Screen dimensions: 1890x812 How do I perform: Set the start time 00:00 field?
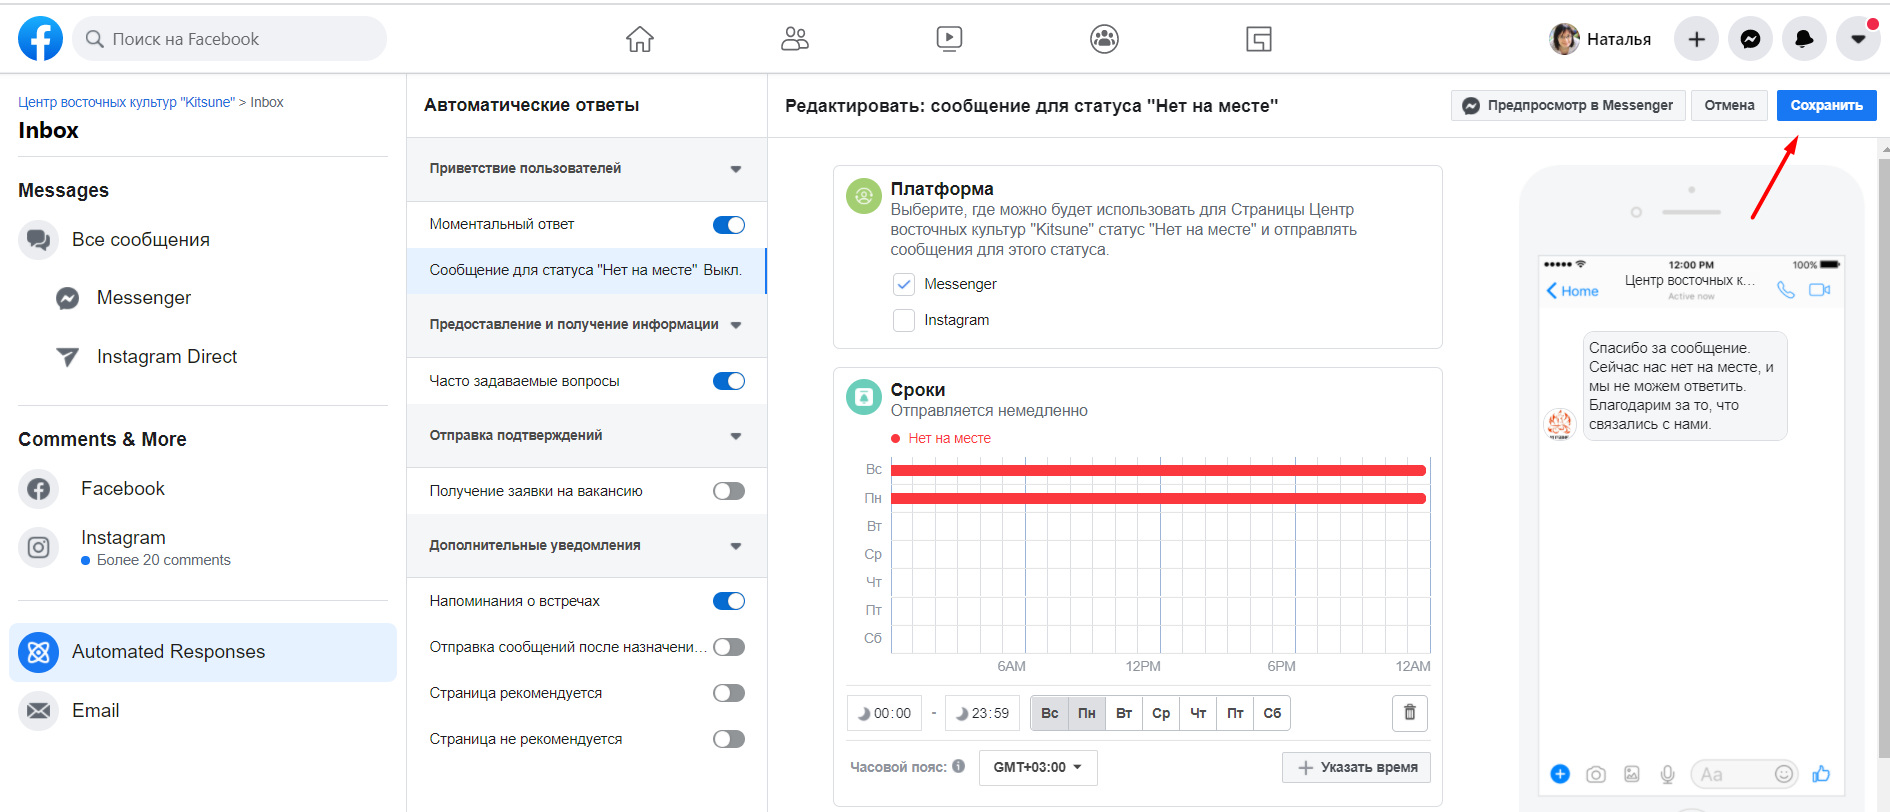(884, 714)
